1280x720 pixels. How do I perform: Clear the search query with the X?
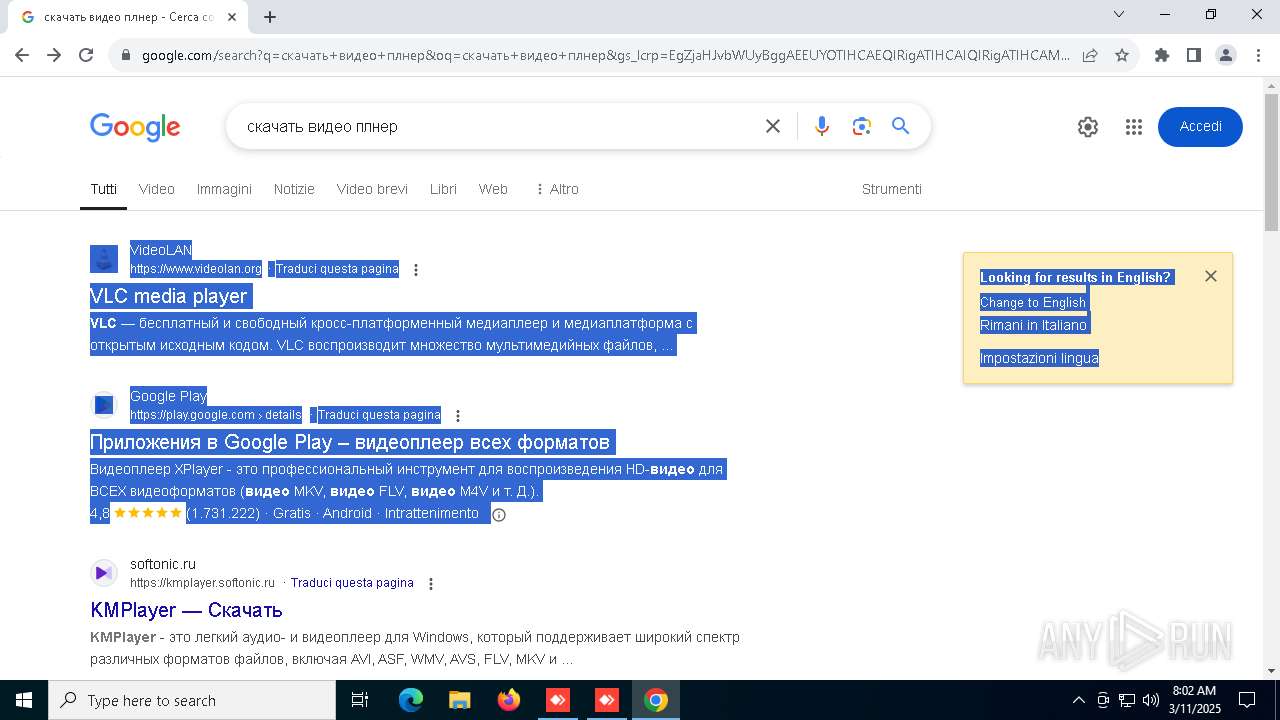click(773, 126)
